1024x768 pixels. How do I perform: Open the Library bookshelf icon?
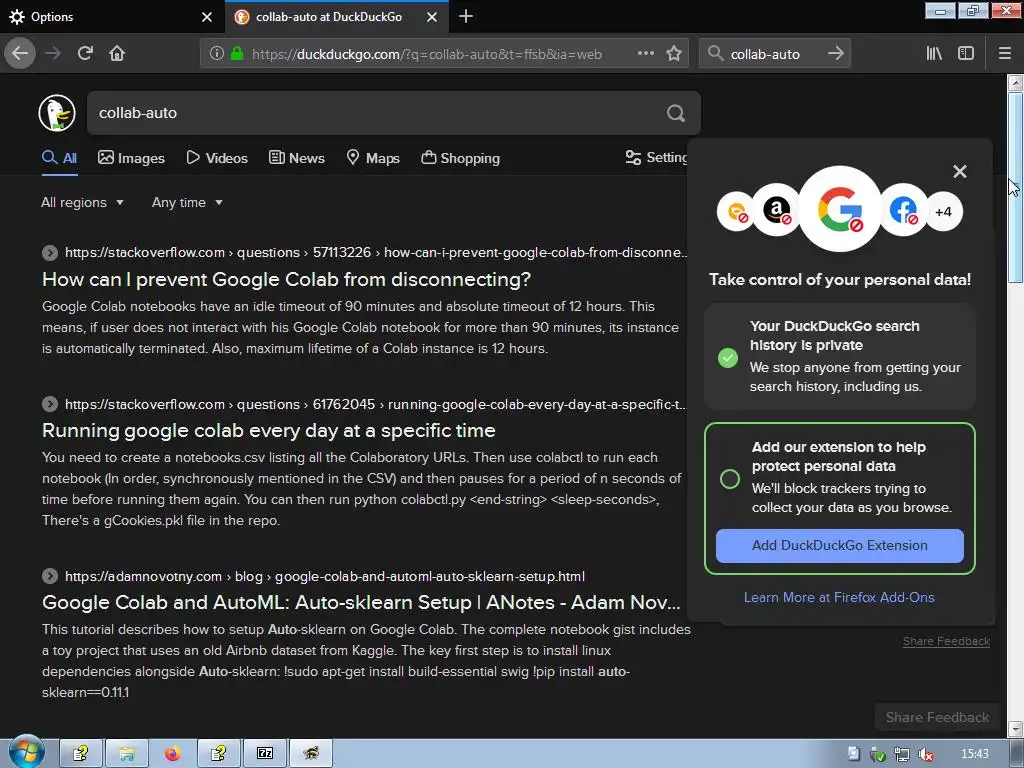934,53
